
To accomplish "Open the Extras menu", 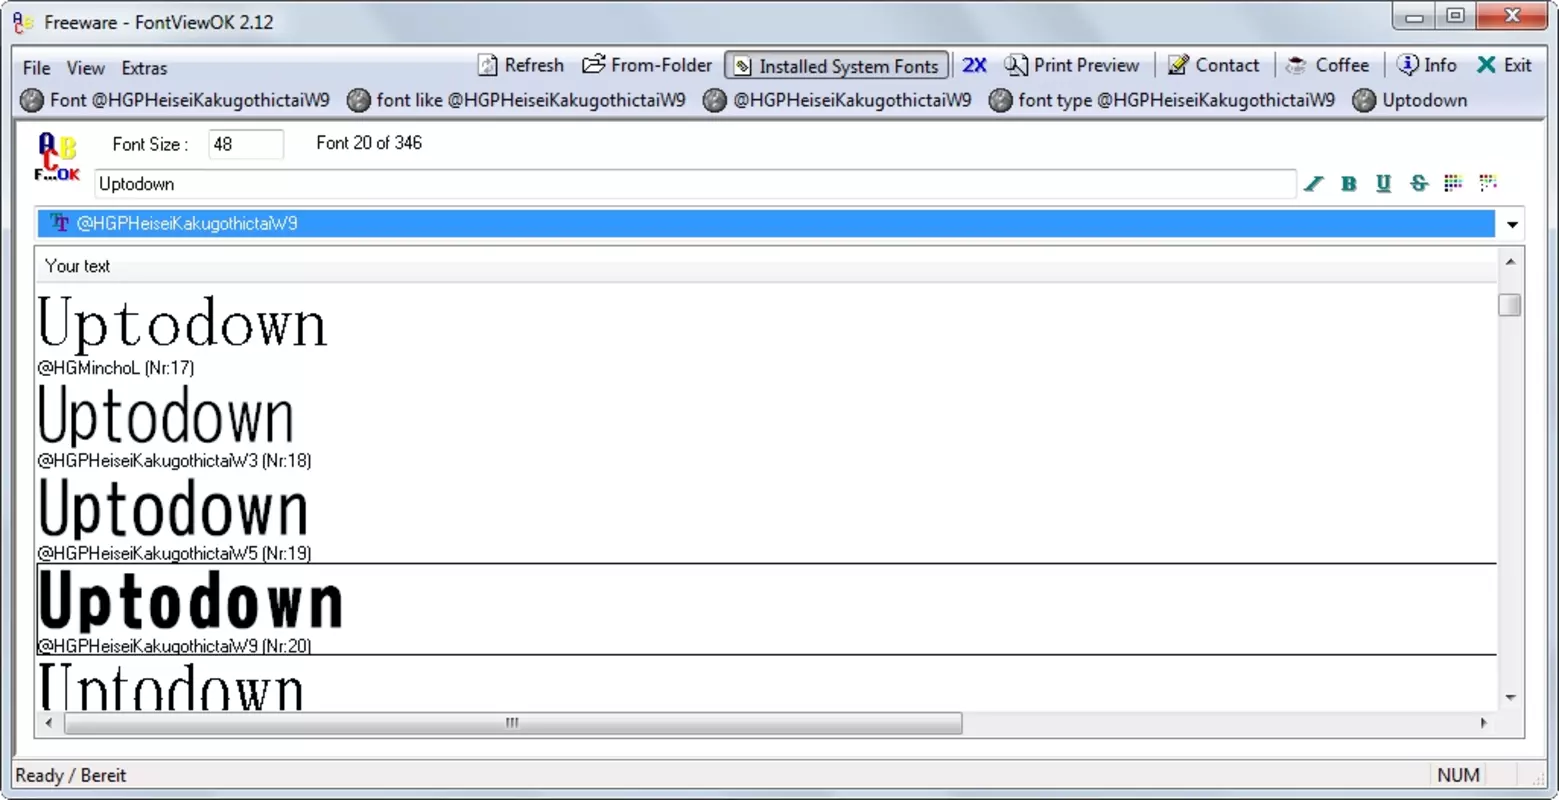I will click(x=144, y=68).
